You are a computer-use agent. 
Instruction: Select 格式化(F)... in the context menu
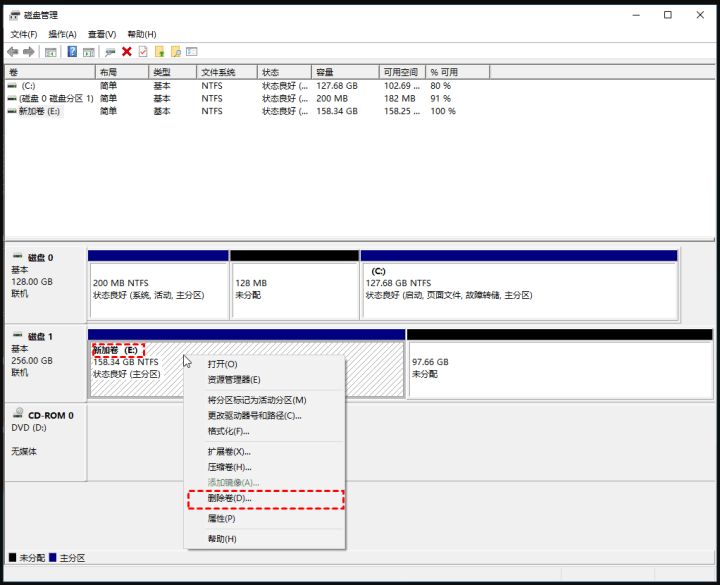(228, 431)
